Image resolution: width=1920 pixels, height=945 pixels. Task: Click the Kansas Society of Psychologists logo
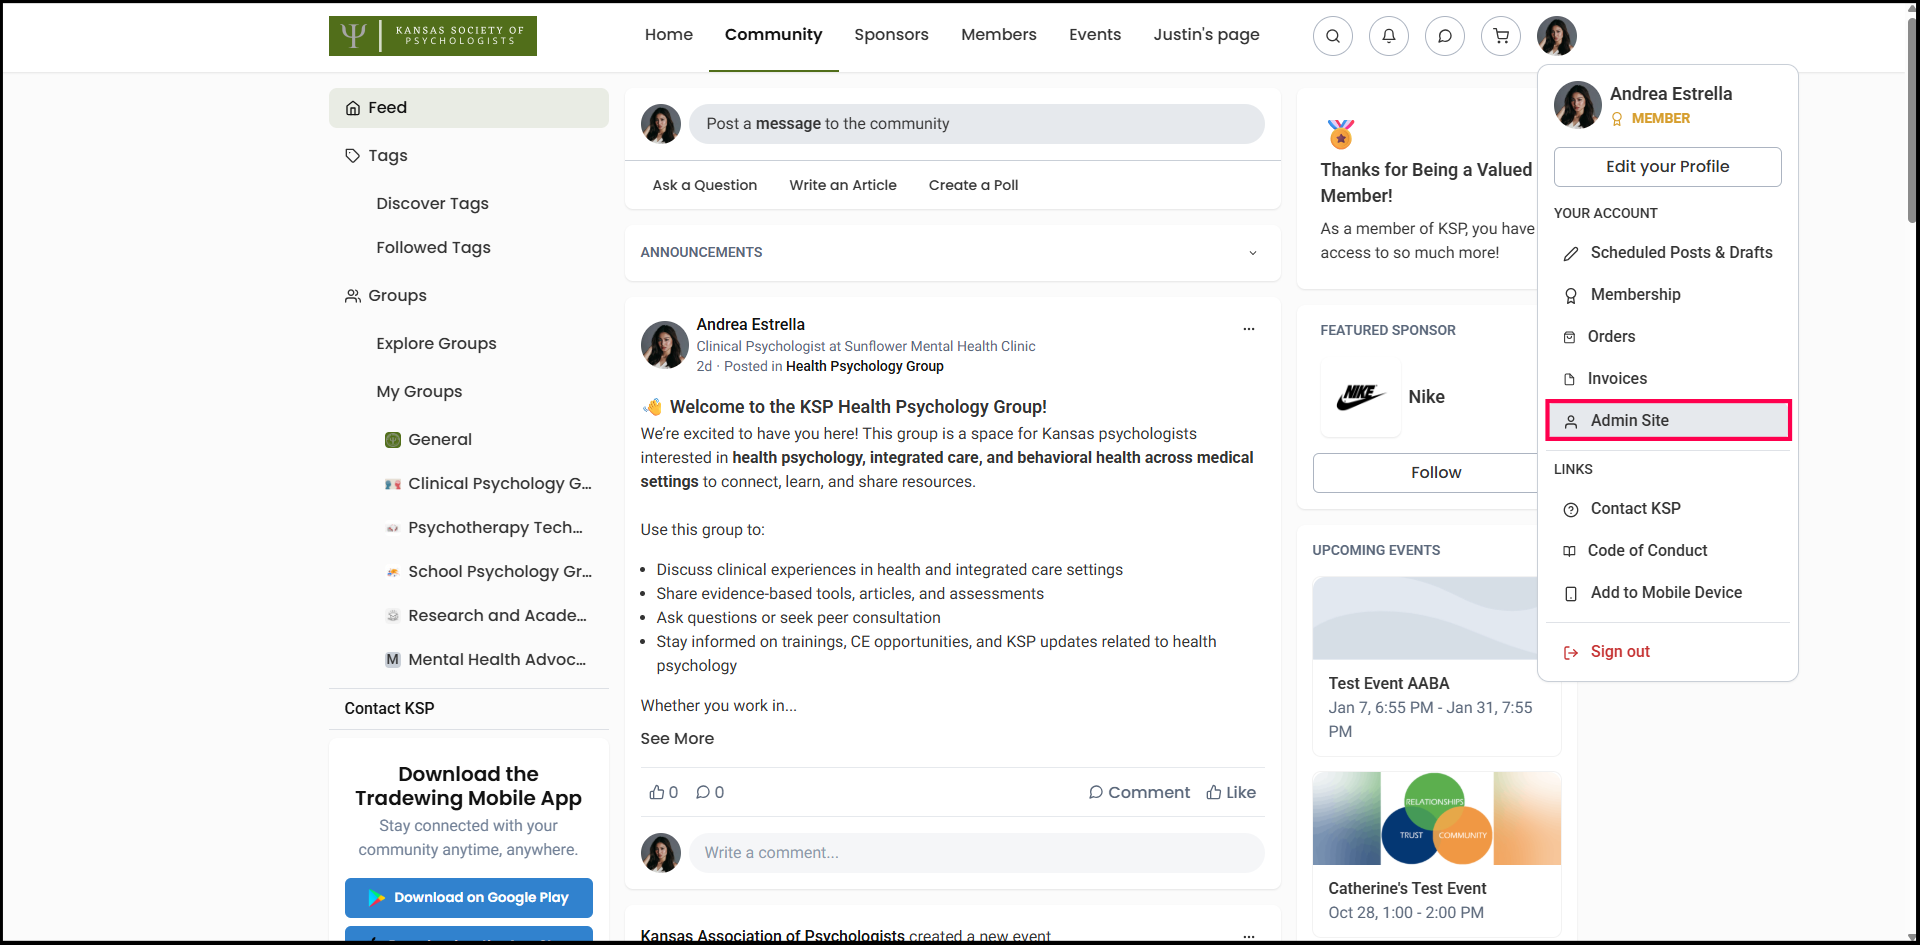tap(432, 36)
